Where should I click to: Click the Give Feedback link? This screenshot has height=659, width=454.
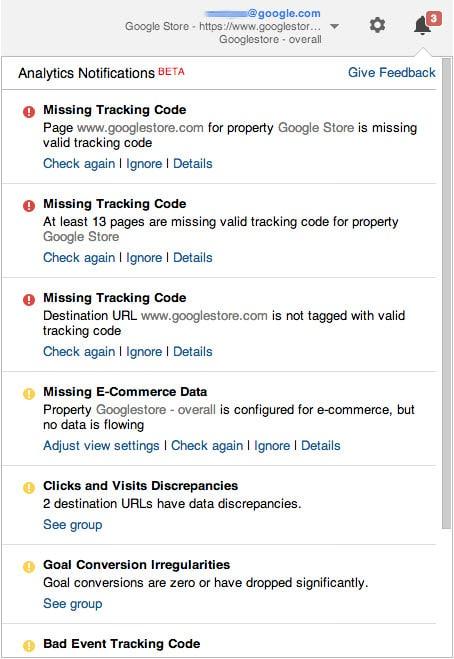(392, 72)
